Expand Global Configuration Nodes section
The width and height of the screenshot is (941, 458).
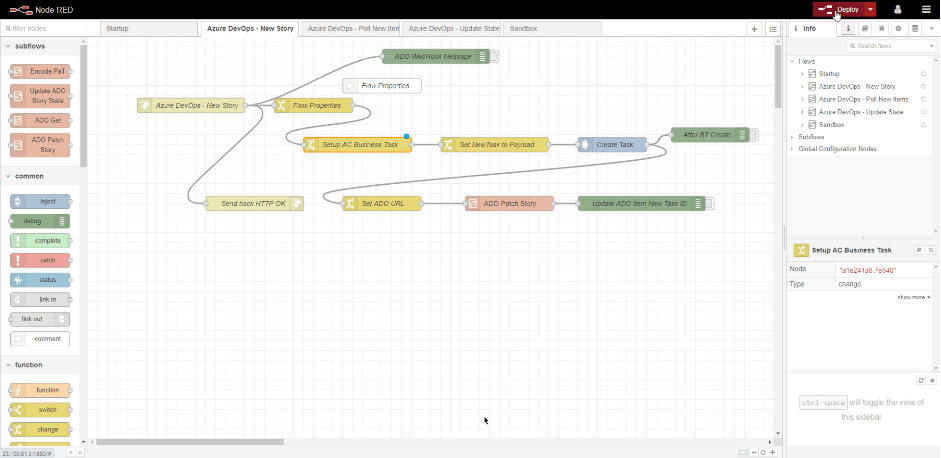click(792, 149)
